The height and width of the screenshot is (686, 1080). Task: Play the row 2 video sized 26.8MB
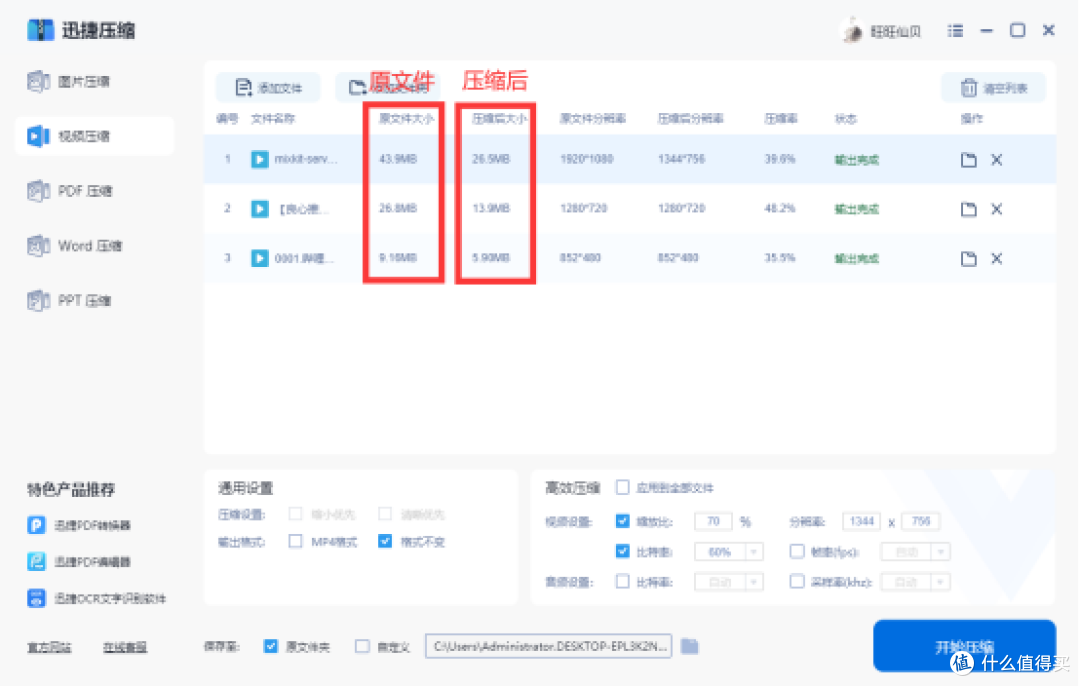point(260,209)
